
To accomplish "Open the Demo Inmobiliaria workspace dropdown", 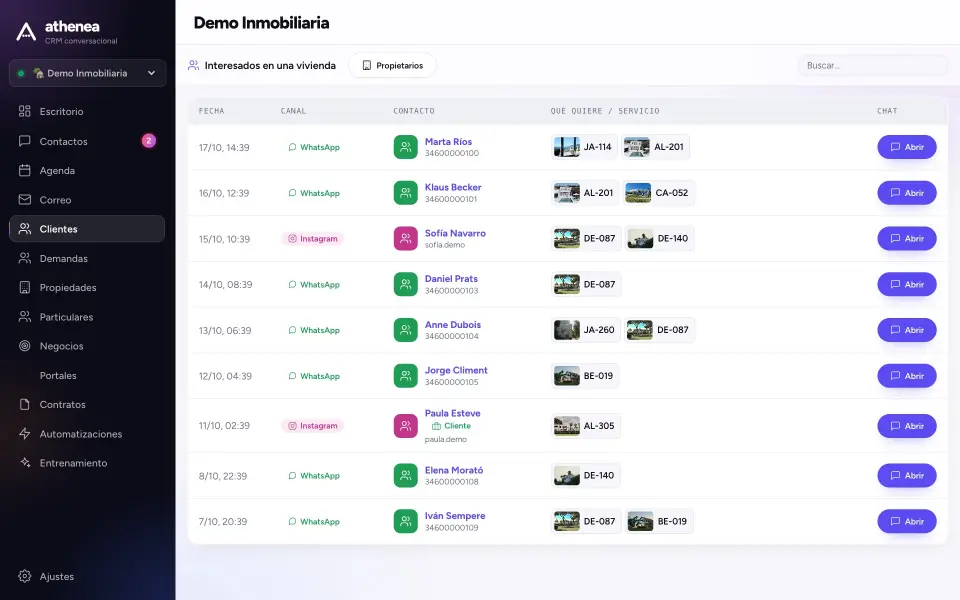I will tap(88, 73).
